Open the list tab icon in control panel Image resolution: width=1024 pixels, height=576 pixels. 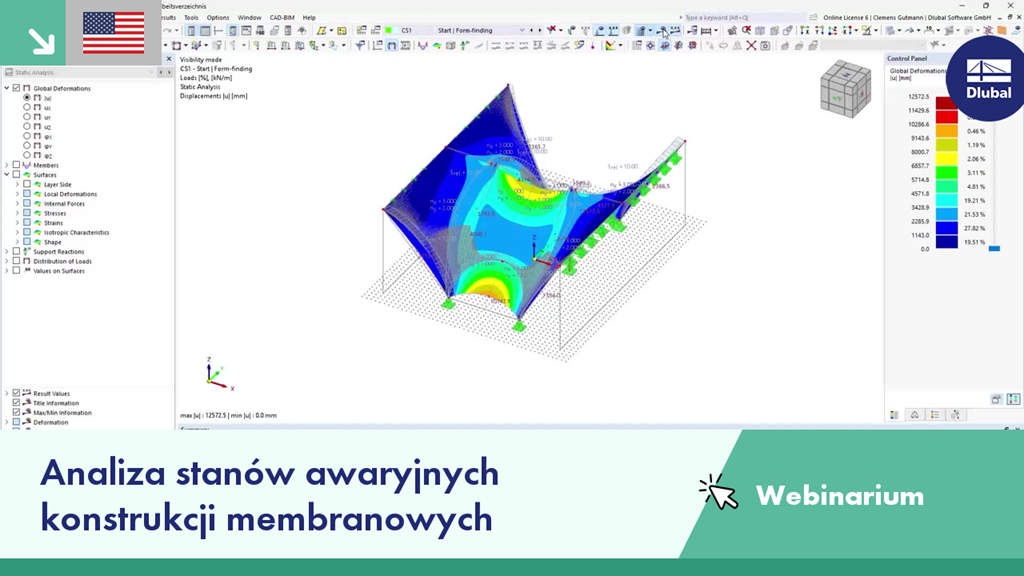pyautogui.click(x=935, y=415)
